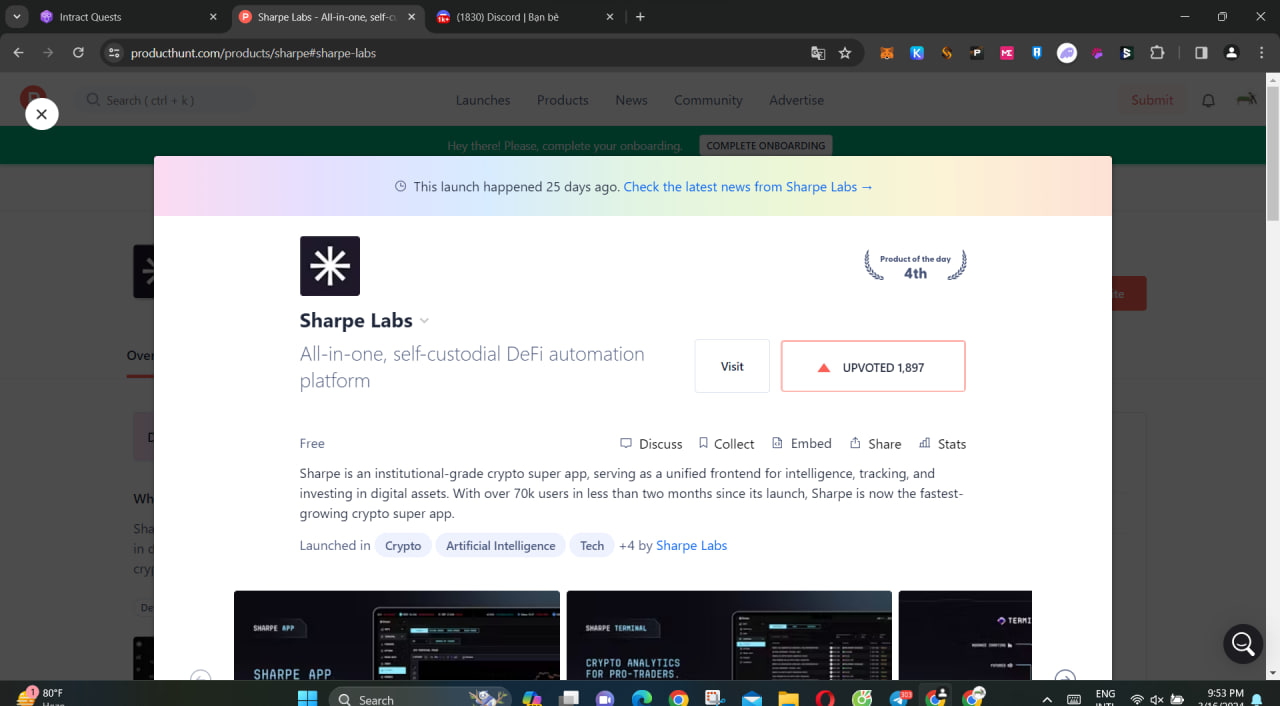Show next gallery image with right arrow

click(x=1065, y=678)
